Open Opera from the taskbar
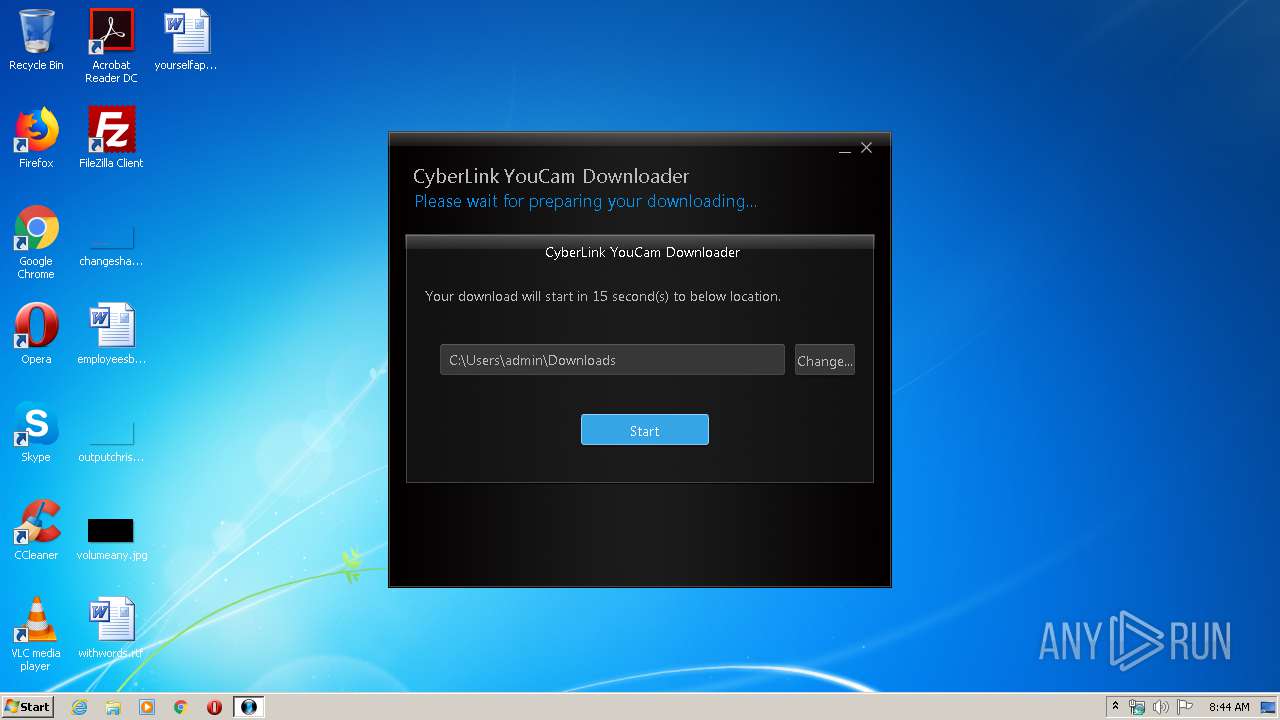This screenshot has width=1280, height=720. [214, 707]
